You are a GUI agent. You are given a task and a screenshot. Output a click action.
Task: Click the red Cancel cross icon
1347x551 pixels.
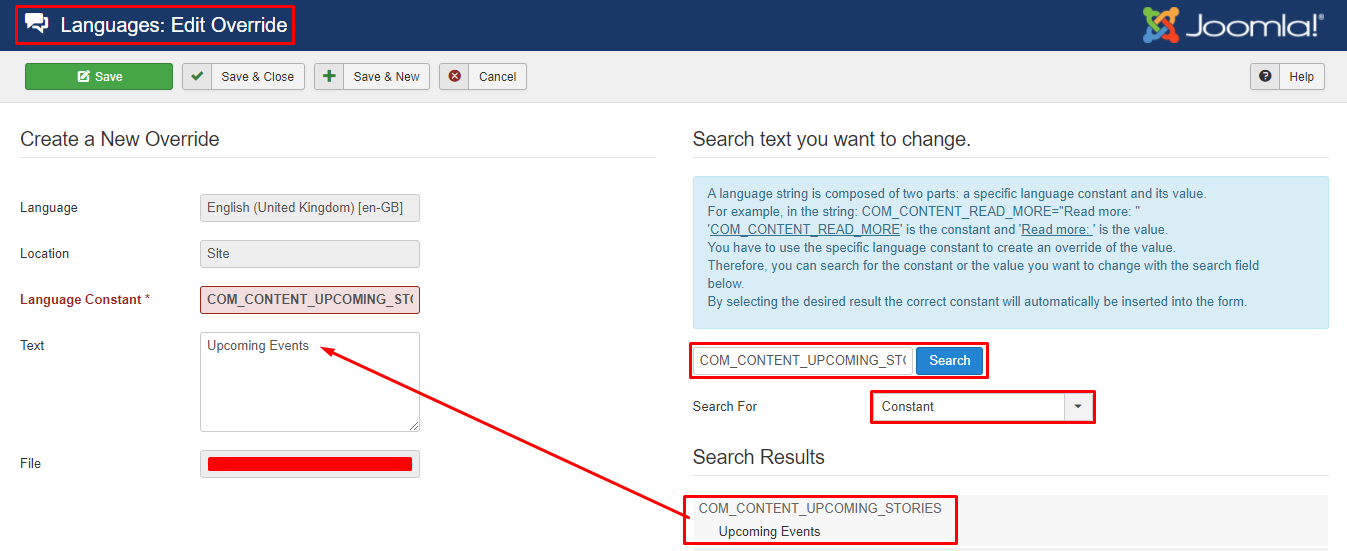(455, 77)
